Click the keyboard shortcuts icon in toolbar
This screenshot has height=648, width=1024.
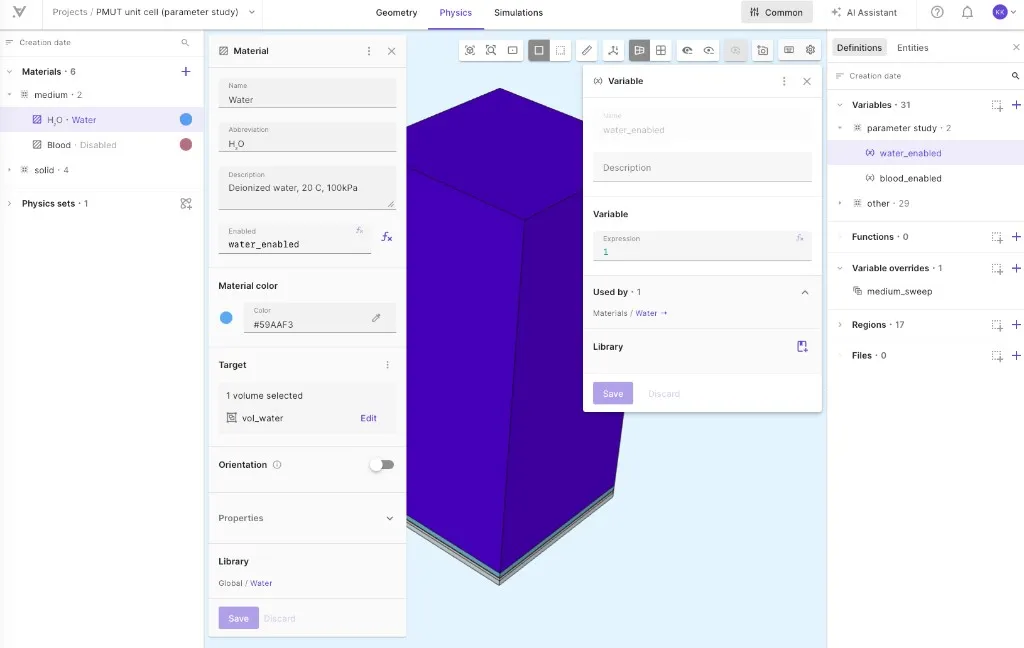(x=789, y=50)
